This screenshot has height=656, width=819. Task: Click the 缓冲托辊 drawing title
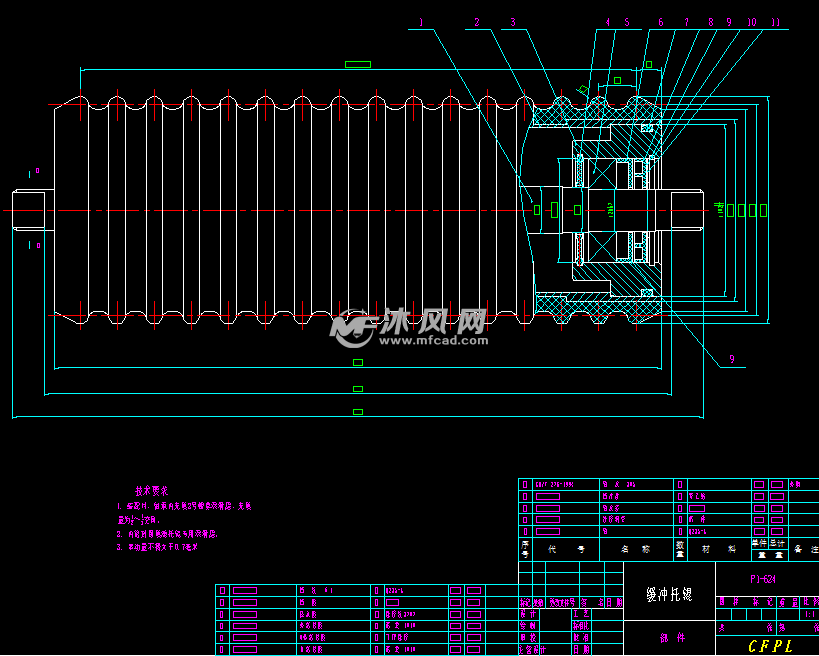coord(670,593)
